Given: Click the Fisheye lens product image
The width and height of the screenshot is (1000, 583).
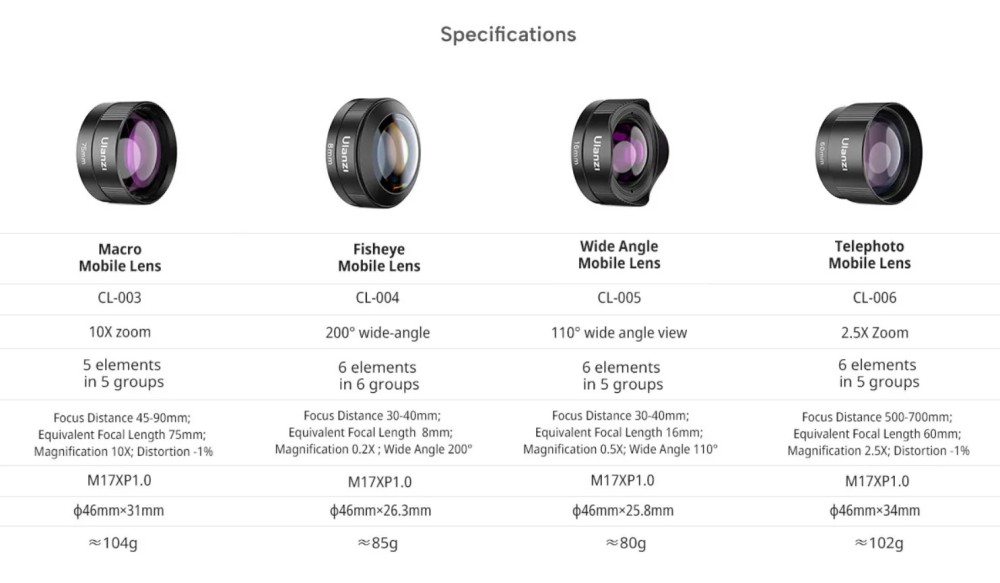Looking at the screenshot, I should [x=374, y=153].
